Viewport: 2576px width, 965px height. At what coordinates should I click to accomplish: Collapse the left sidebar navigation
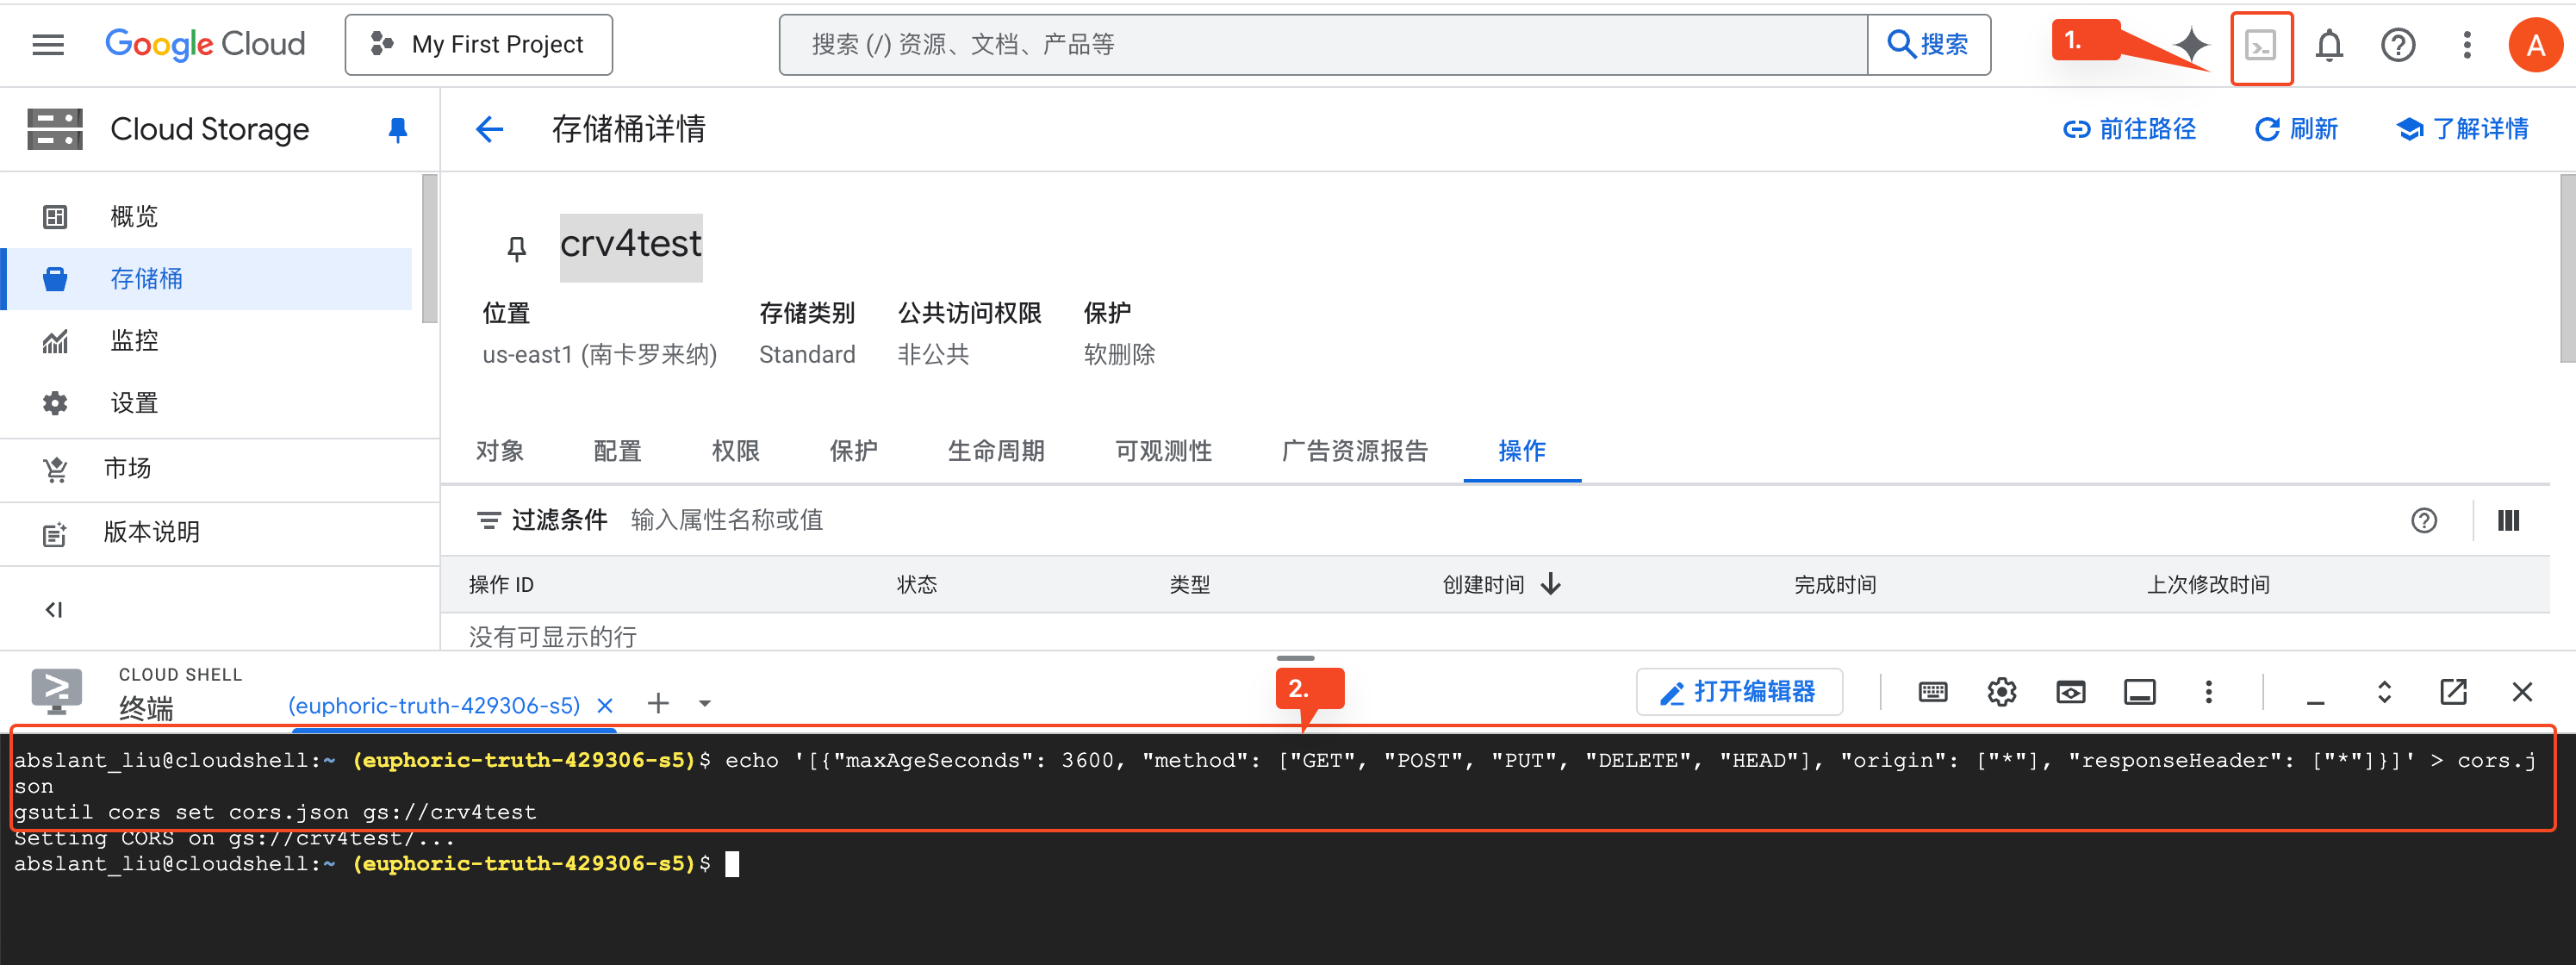(54, 609)
